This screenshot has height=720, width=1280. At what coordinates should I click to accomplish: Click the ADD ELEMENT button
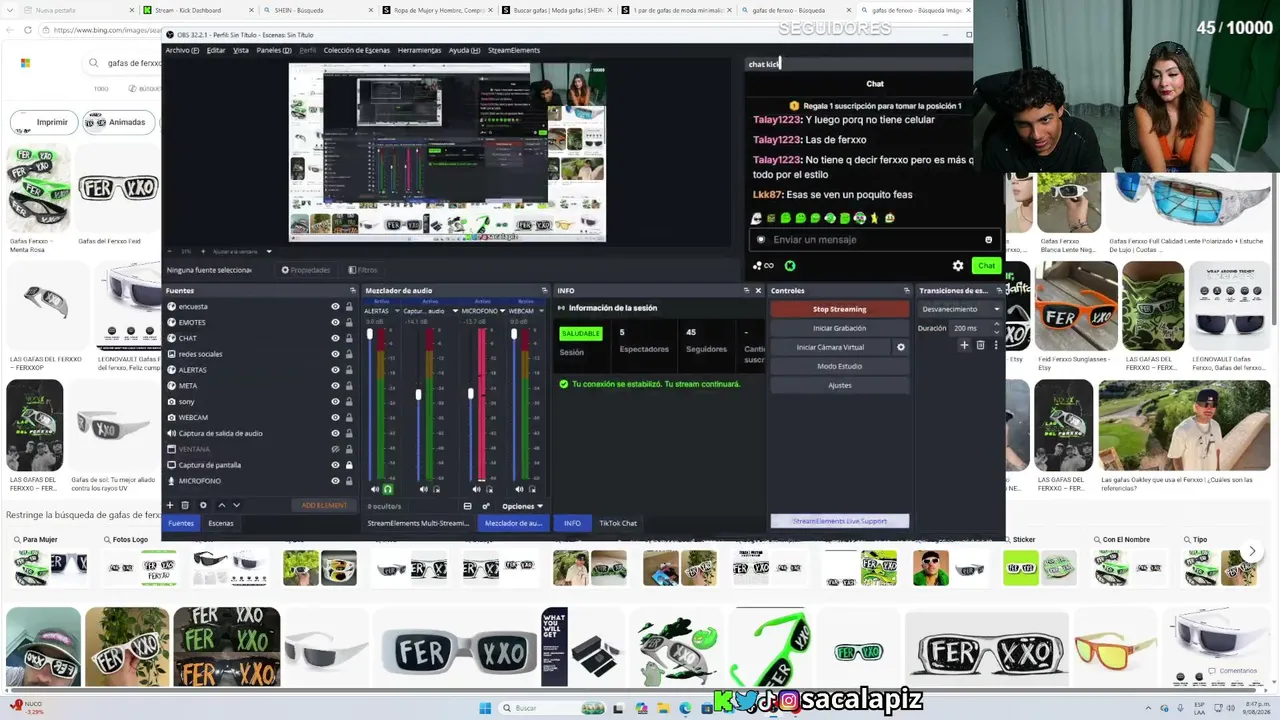click(x=324, y=505)
